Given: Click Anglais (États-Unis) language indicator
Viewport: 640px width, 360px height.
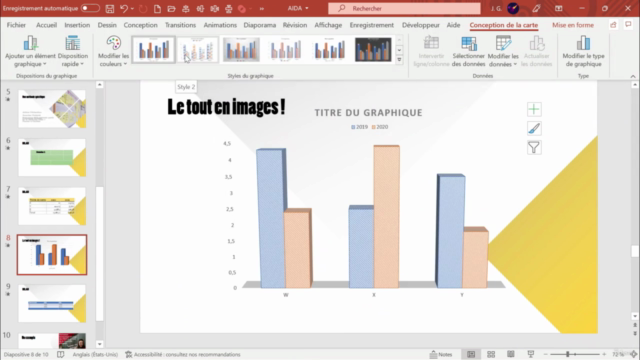Looking at the screenshot, I should (x=95, y=354).
